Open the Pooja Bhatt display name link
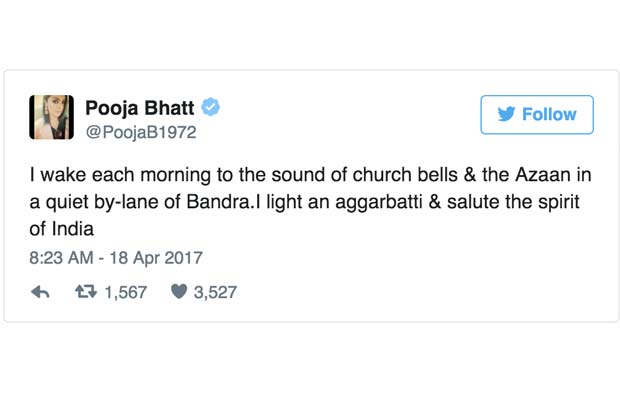Viewport: 620px width, 400px height. (x=140, y=107)
